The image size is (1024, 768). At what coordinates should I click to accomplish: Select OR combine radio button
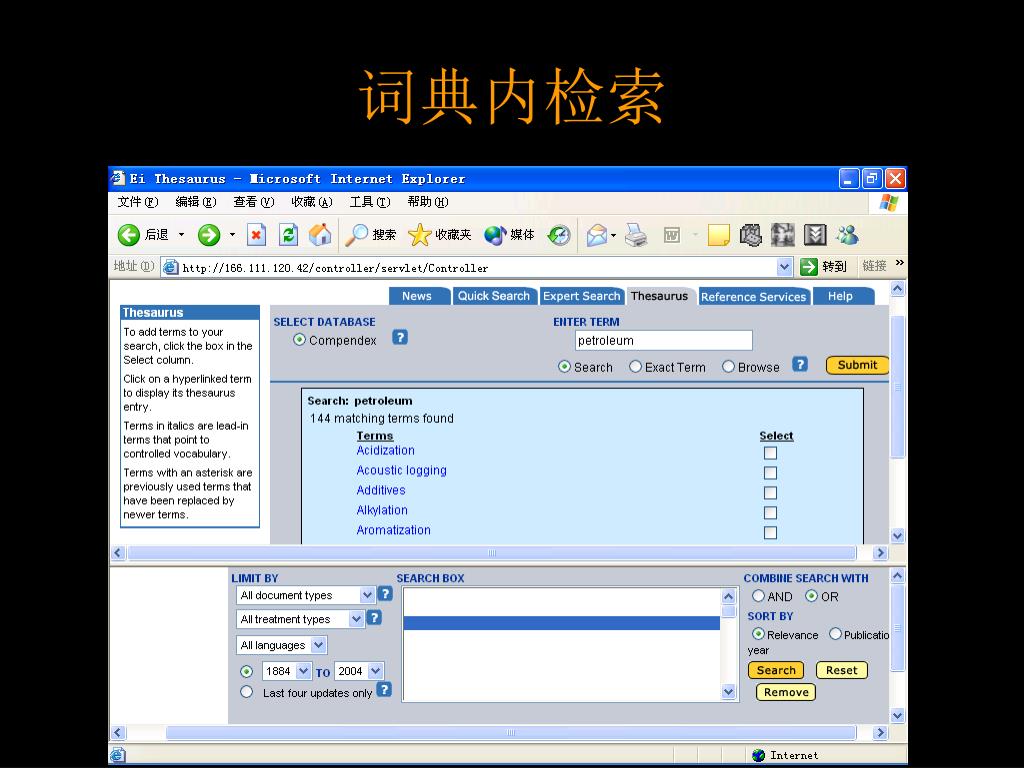click(x=811, y=596)
